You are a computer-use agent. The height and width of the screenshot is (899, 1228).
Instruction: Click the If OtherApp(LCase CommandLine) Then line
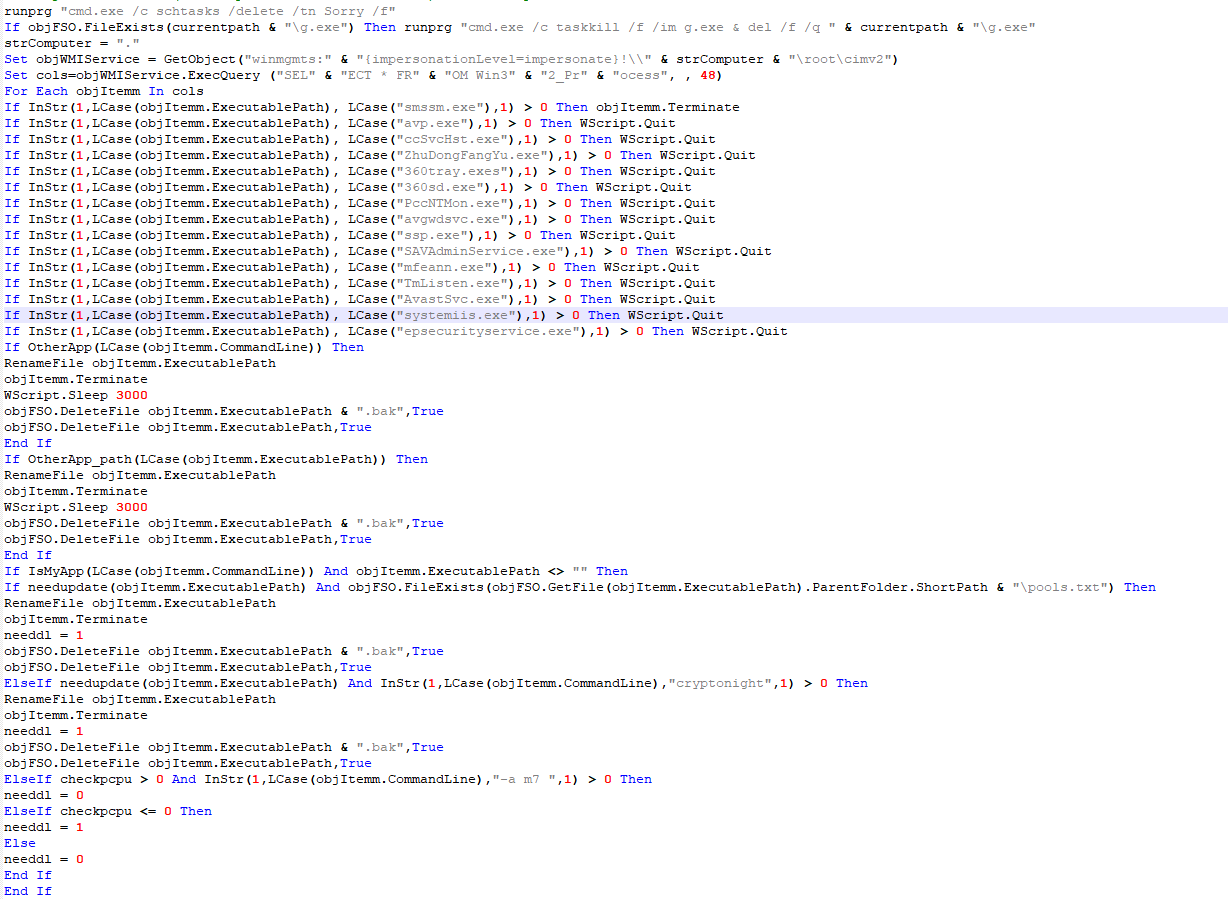(184, 347)
